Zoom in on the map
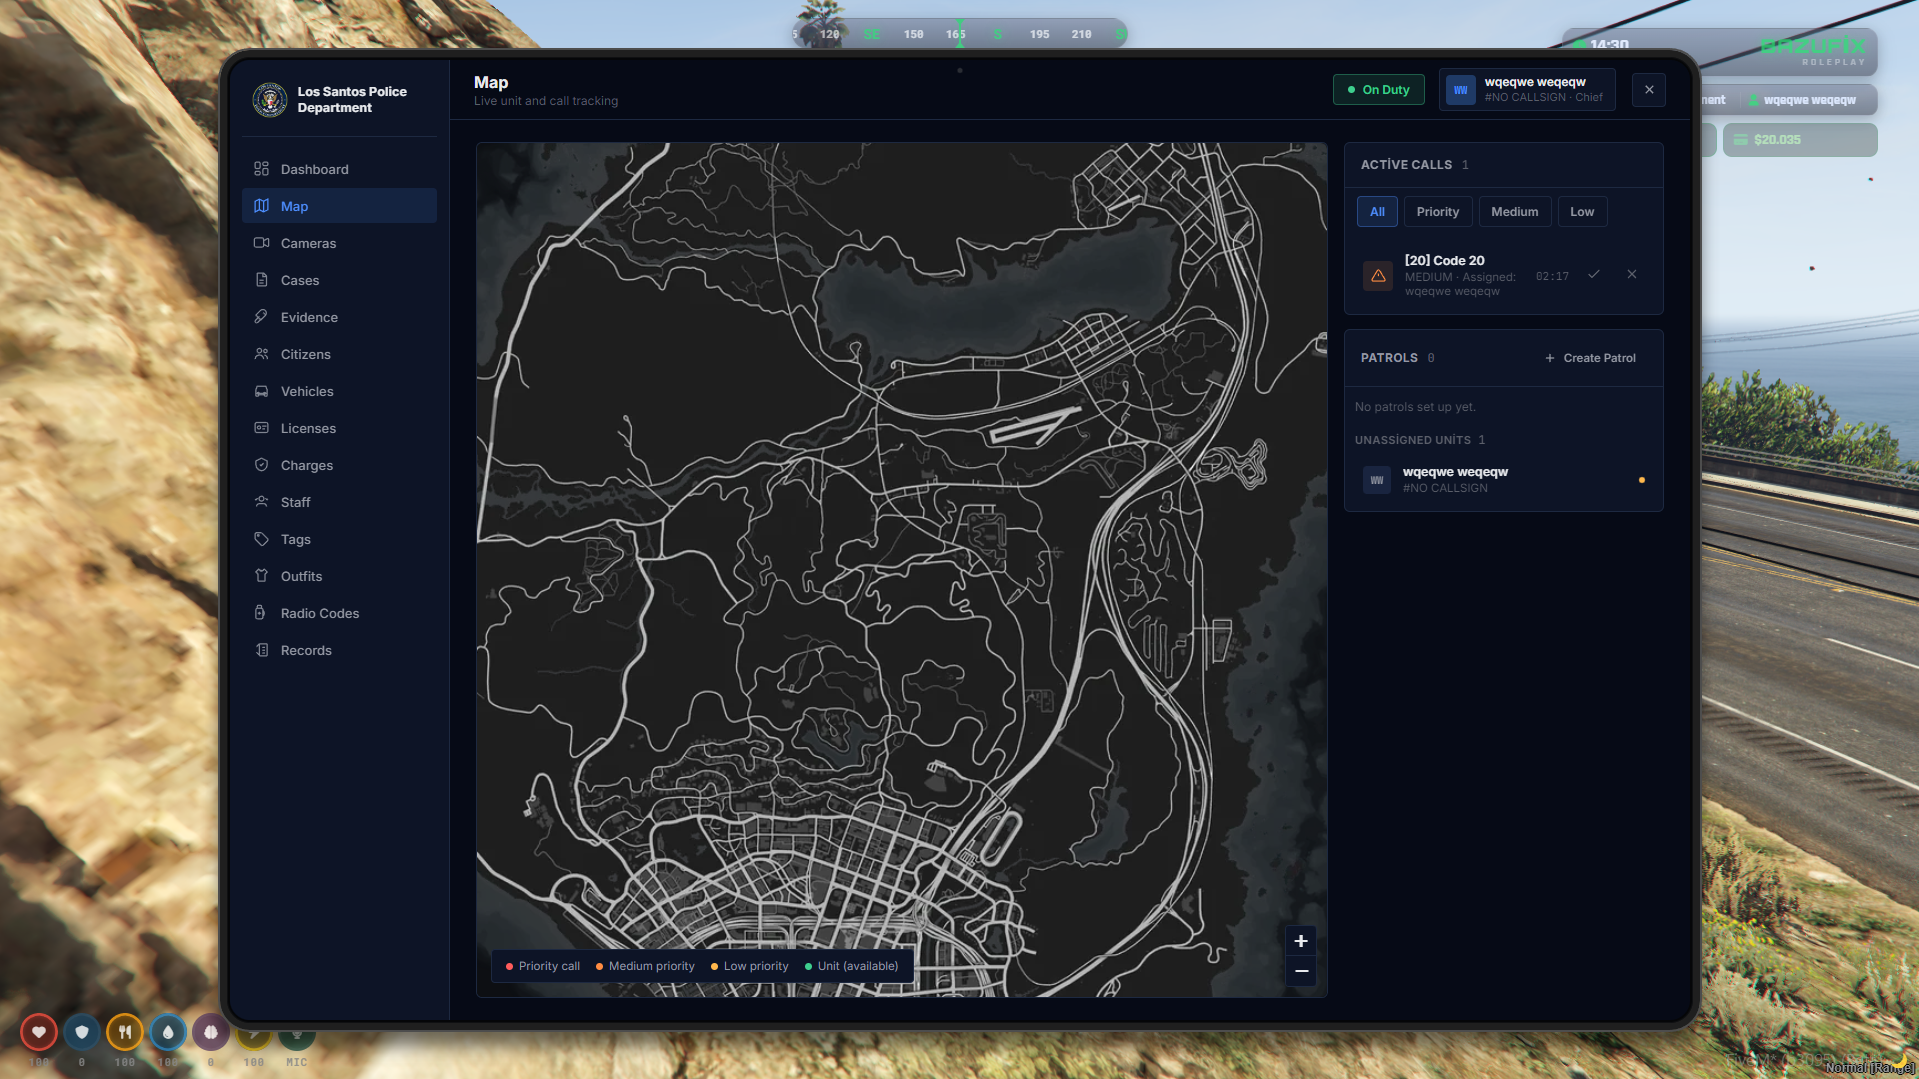Screen dimensions: 1919x1079 (x=1301, y=941)
